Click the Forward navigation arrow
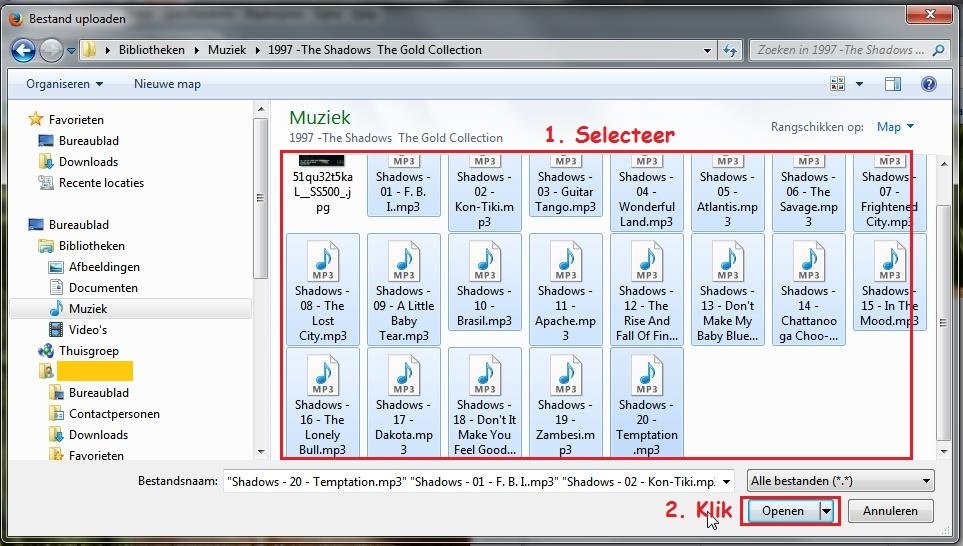Image resolution: width=963 pixels, height=546 pixels. pyautogui.click(x=52, y=50)
